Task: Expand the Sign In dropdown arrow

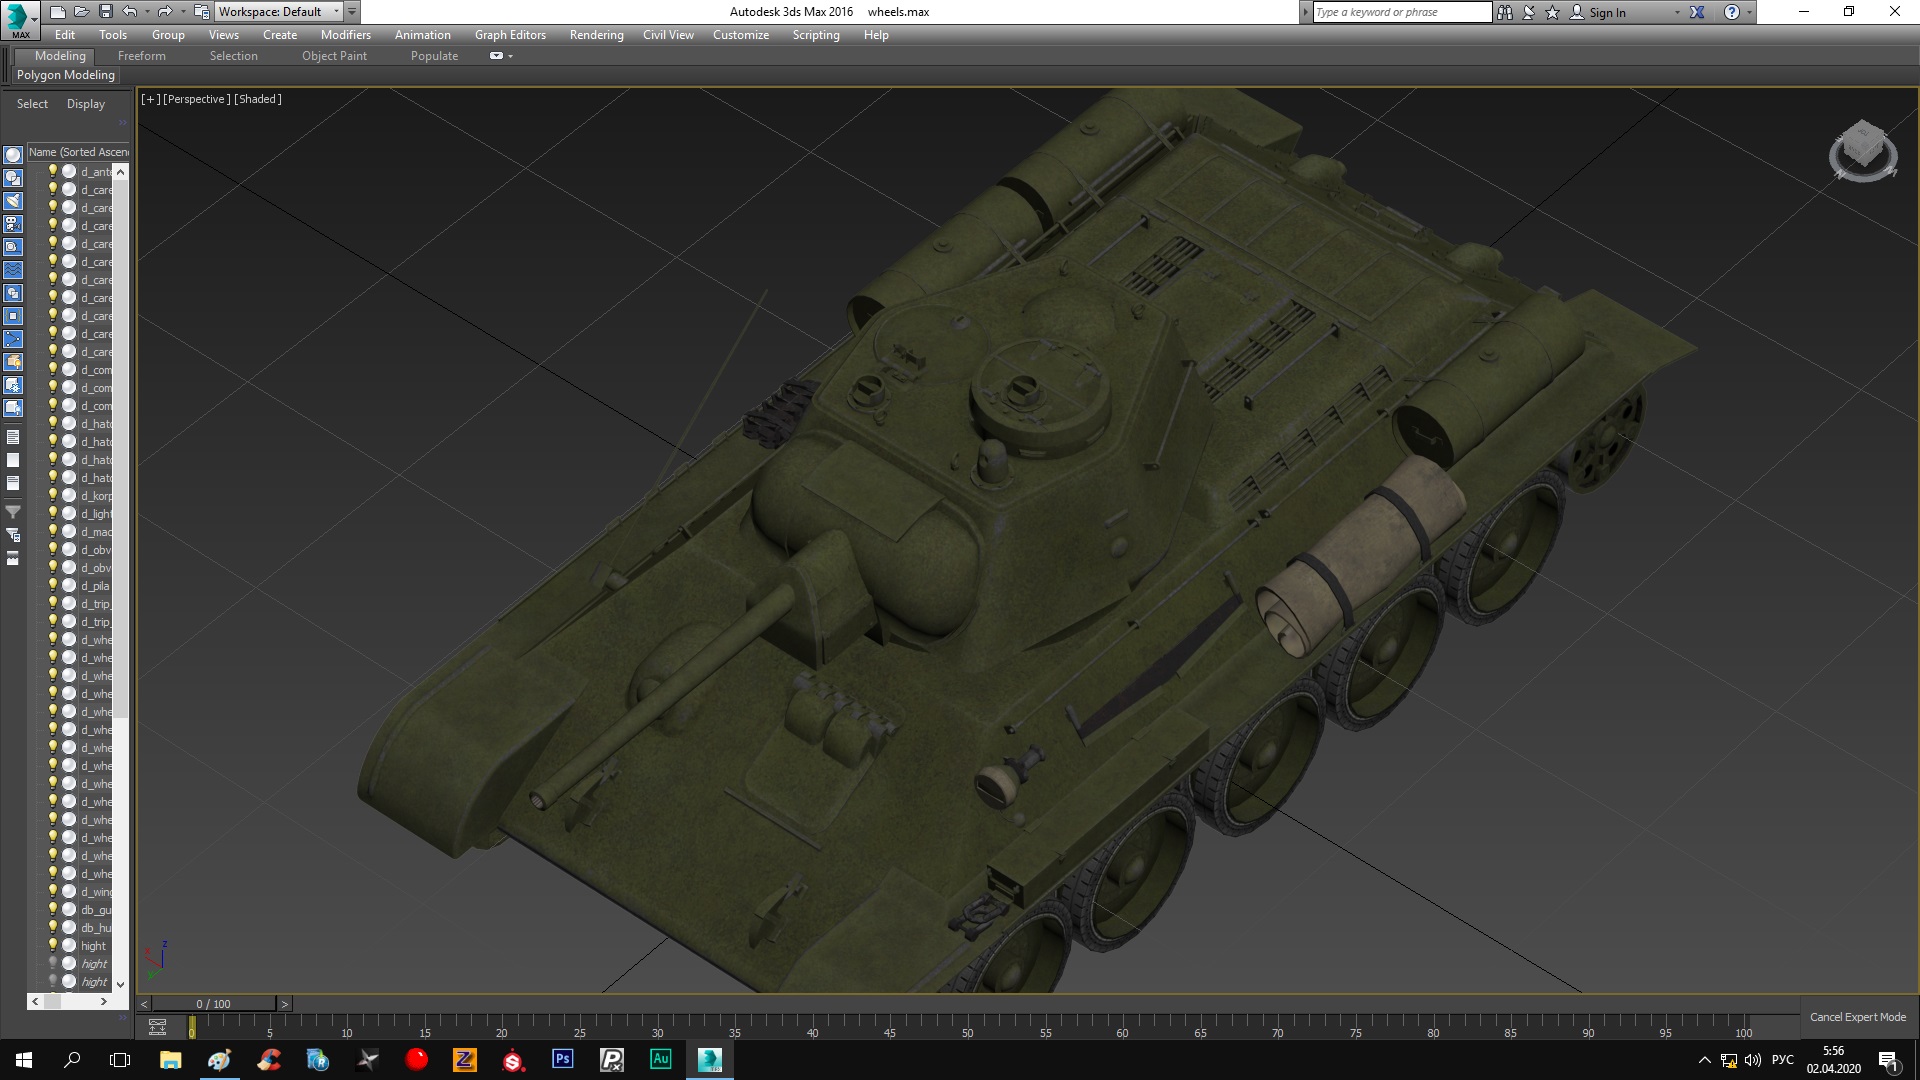Action: point(1677,12)
